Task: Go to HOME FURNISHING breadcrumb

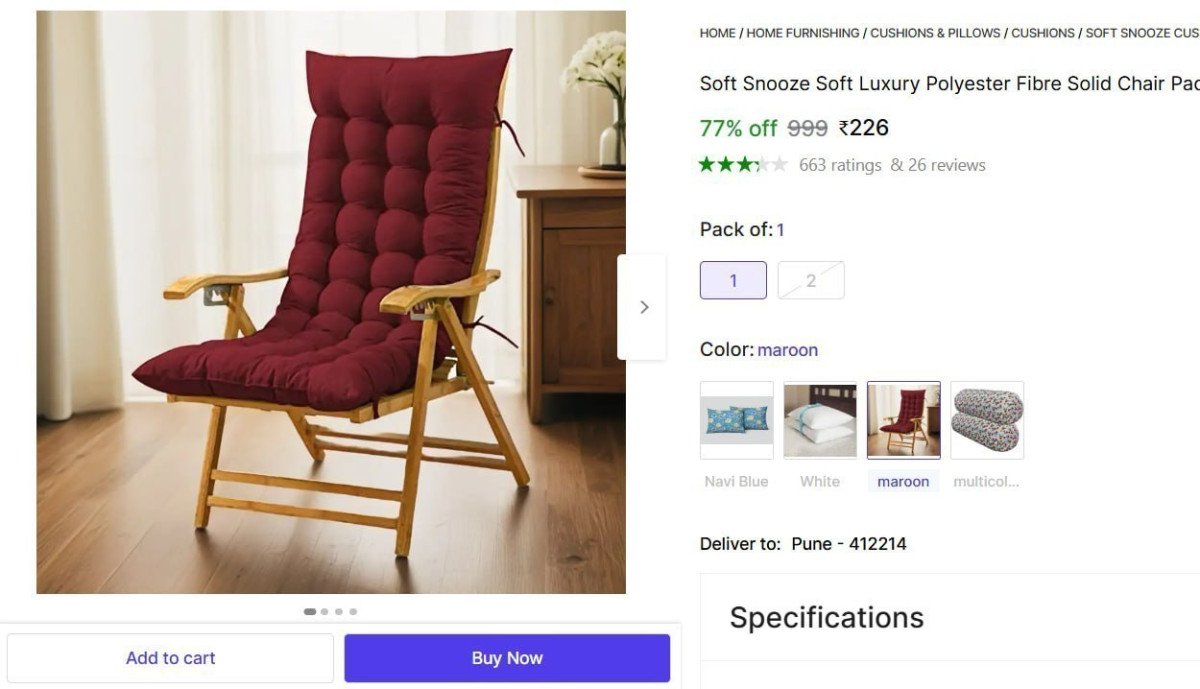Action: point(803,33)
